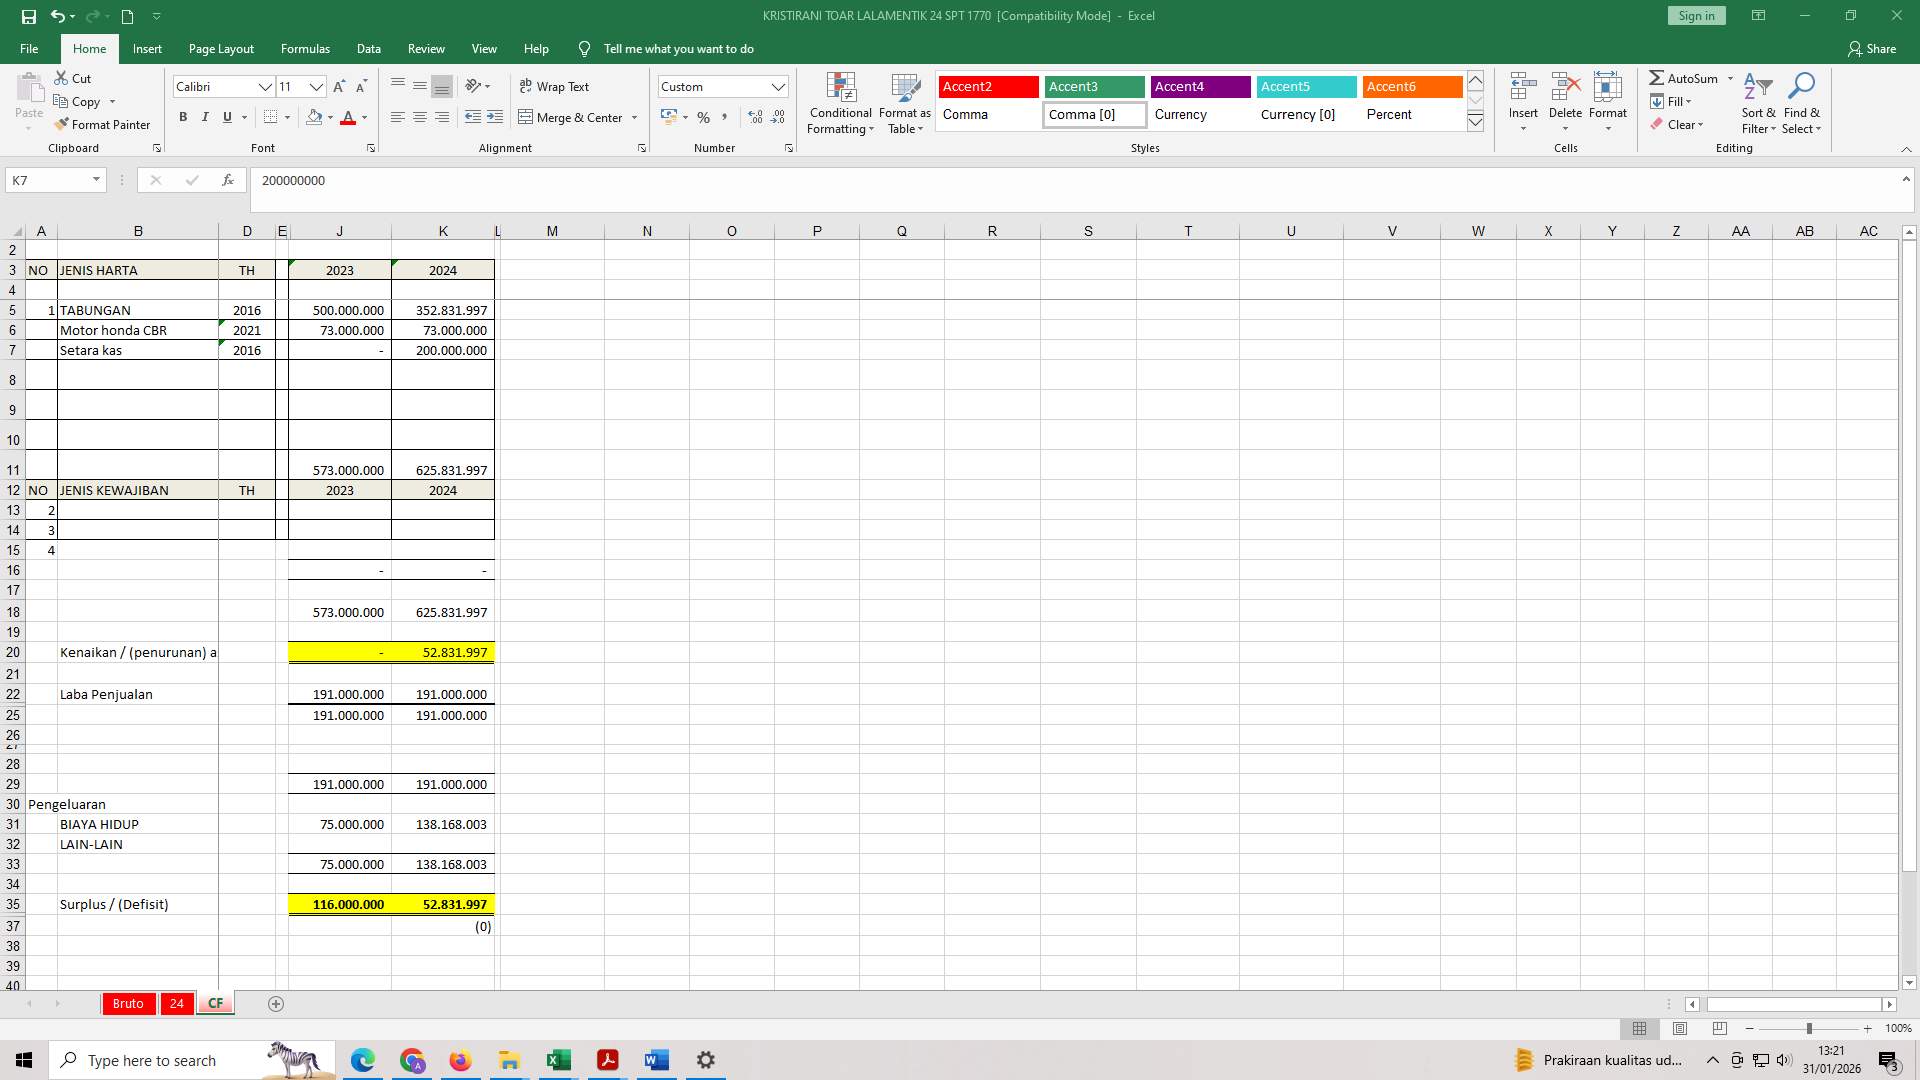Apply Merge & Center to selection
Image resolution: width=1920 pixels, height=1080 pixels.
[578, 117]
